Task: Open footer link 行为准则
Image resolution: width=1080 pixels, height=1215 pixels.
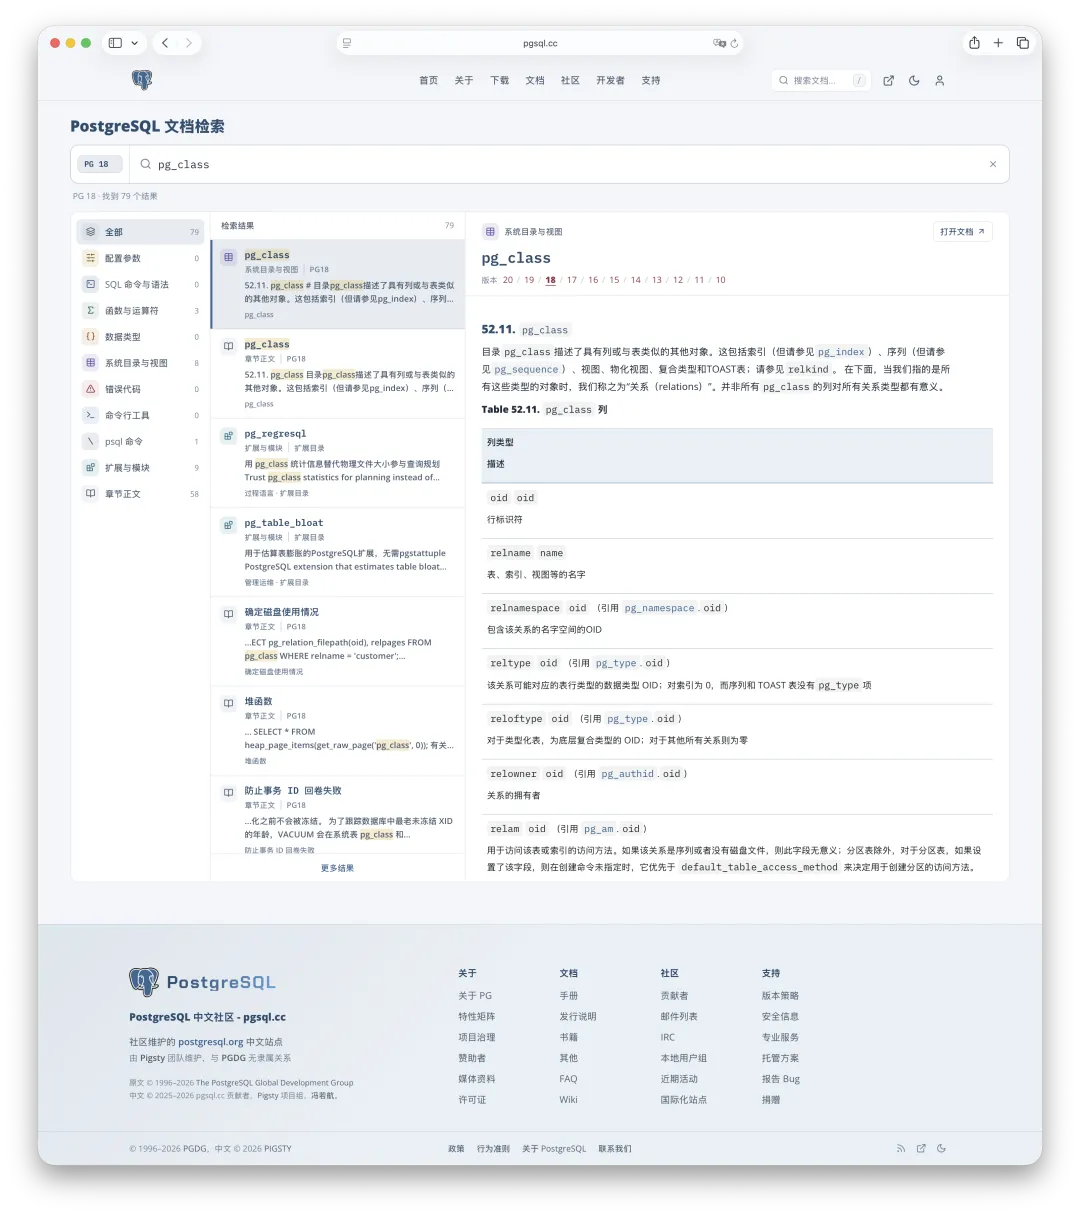Action: 493,1148
